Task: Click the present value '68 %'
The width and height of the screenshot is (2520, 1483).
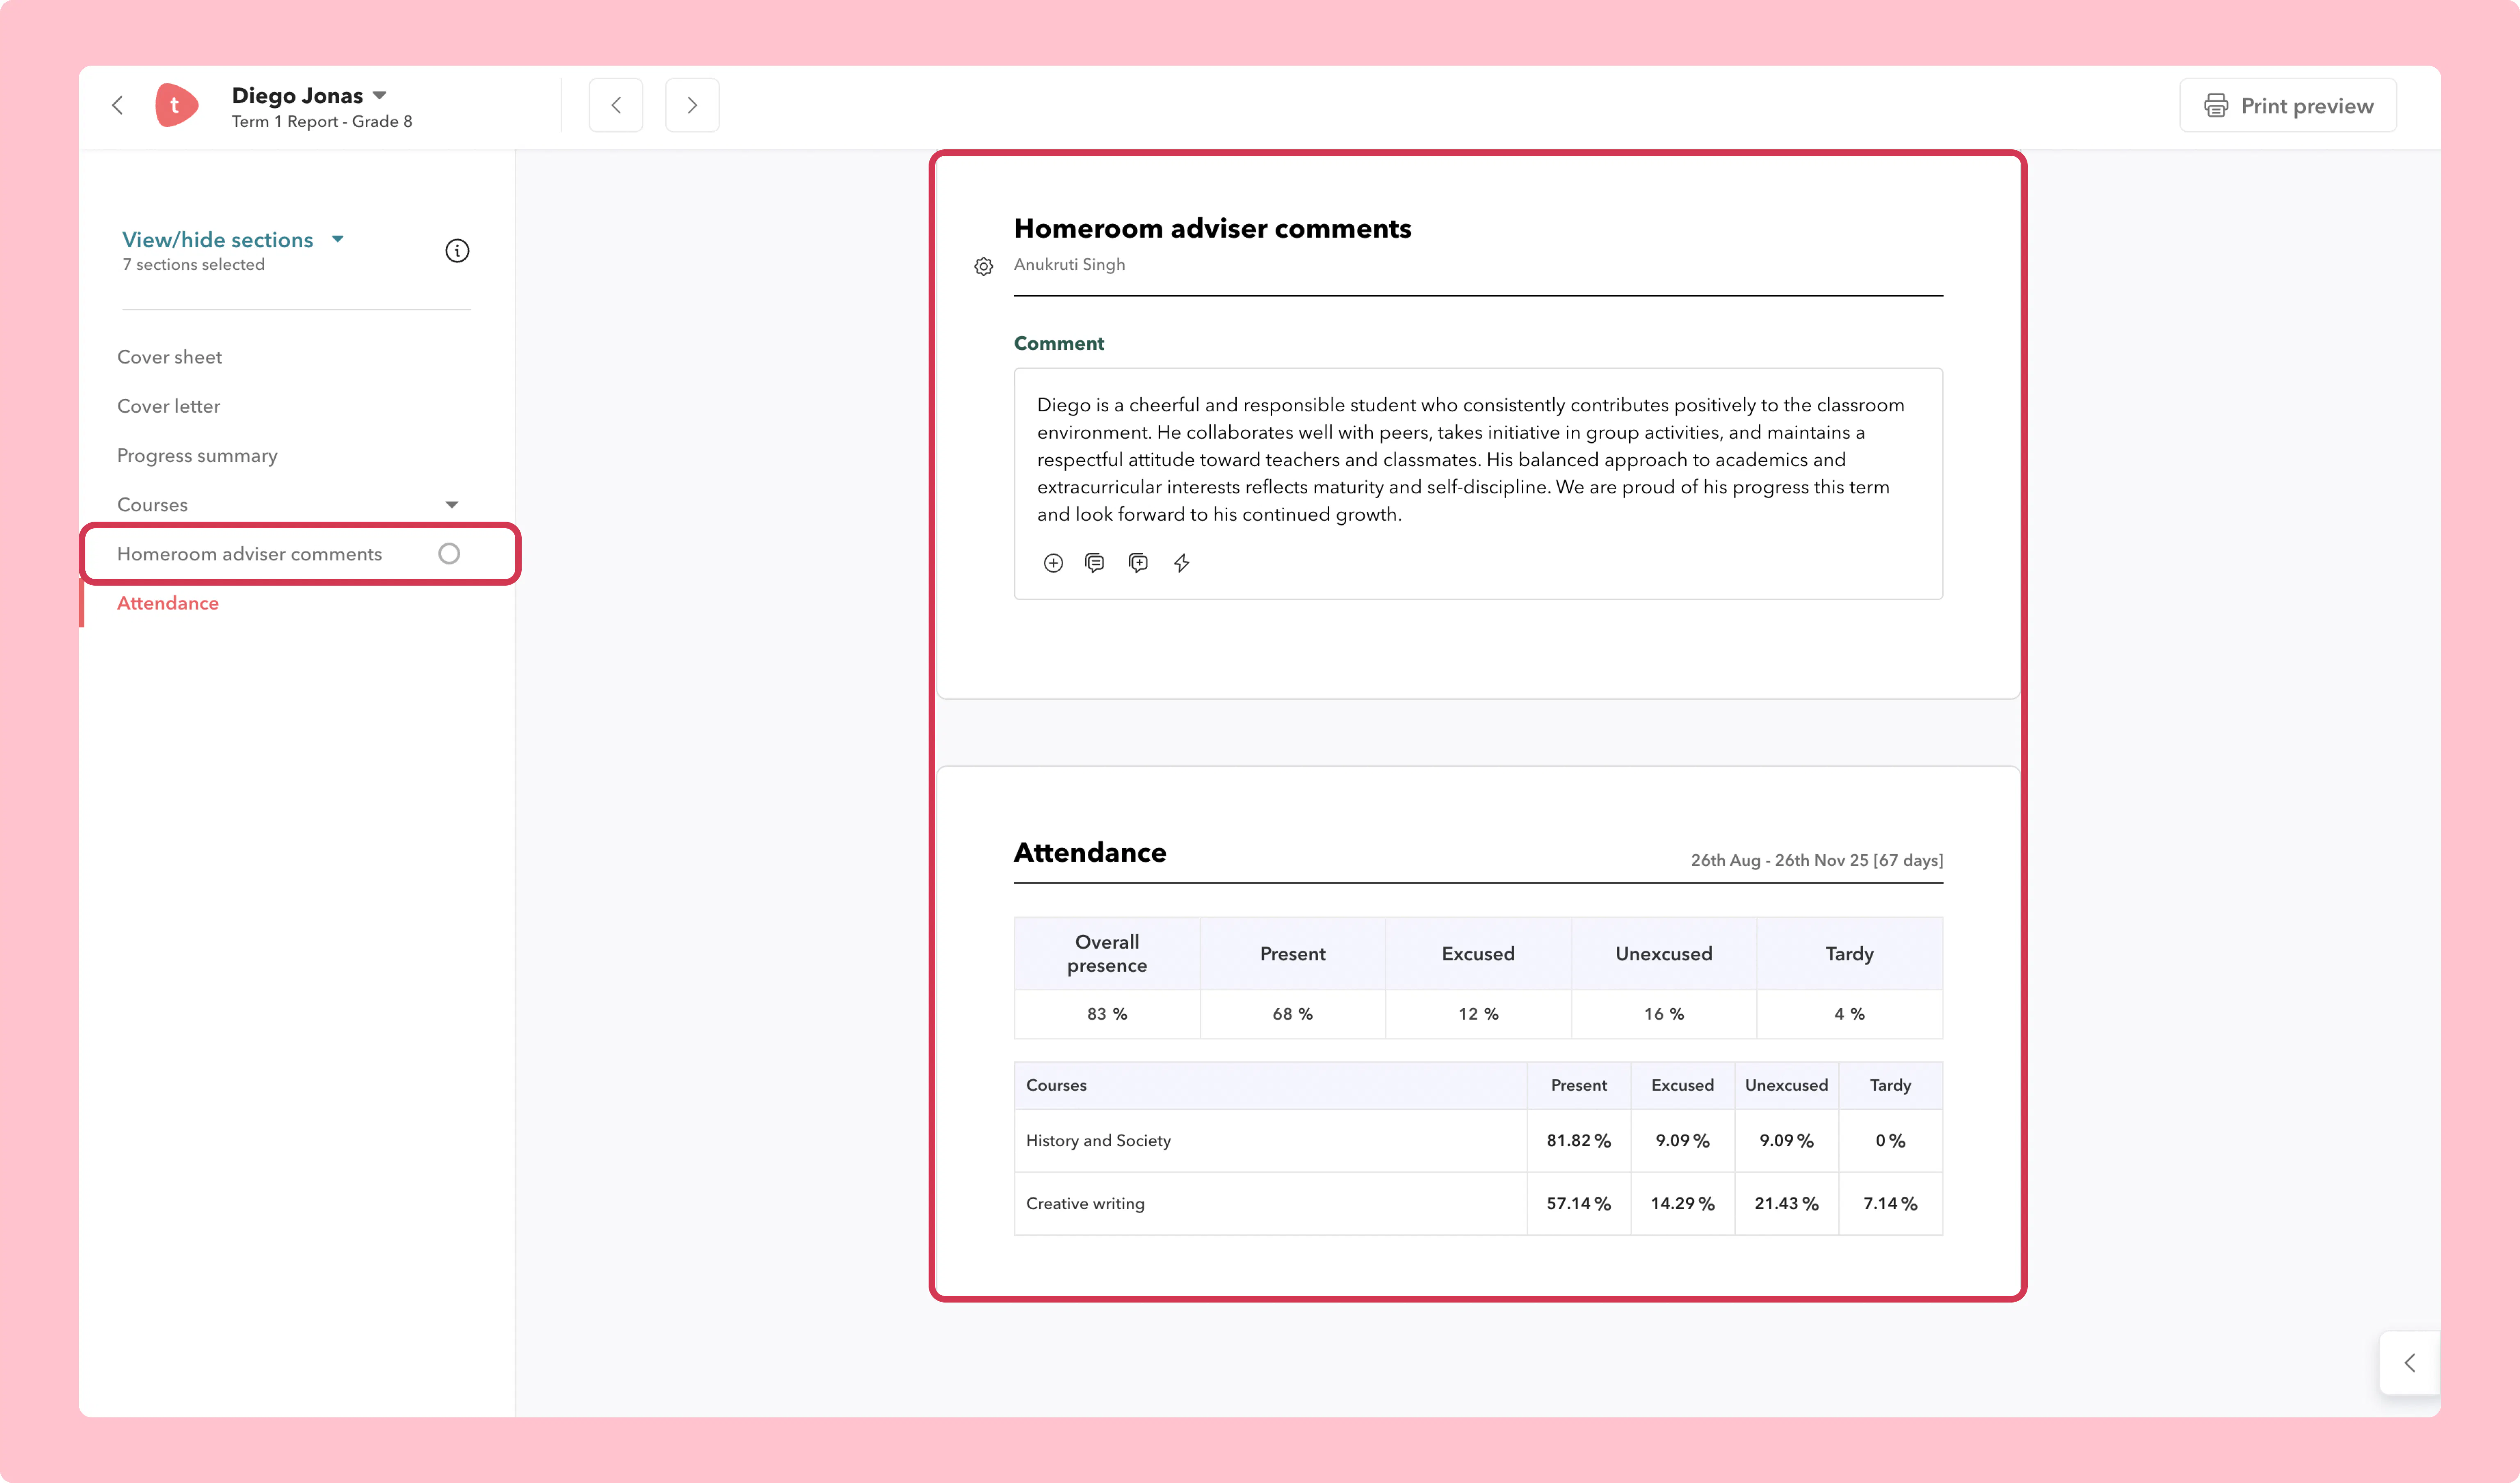Action: click(1292, 1014)
